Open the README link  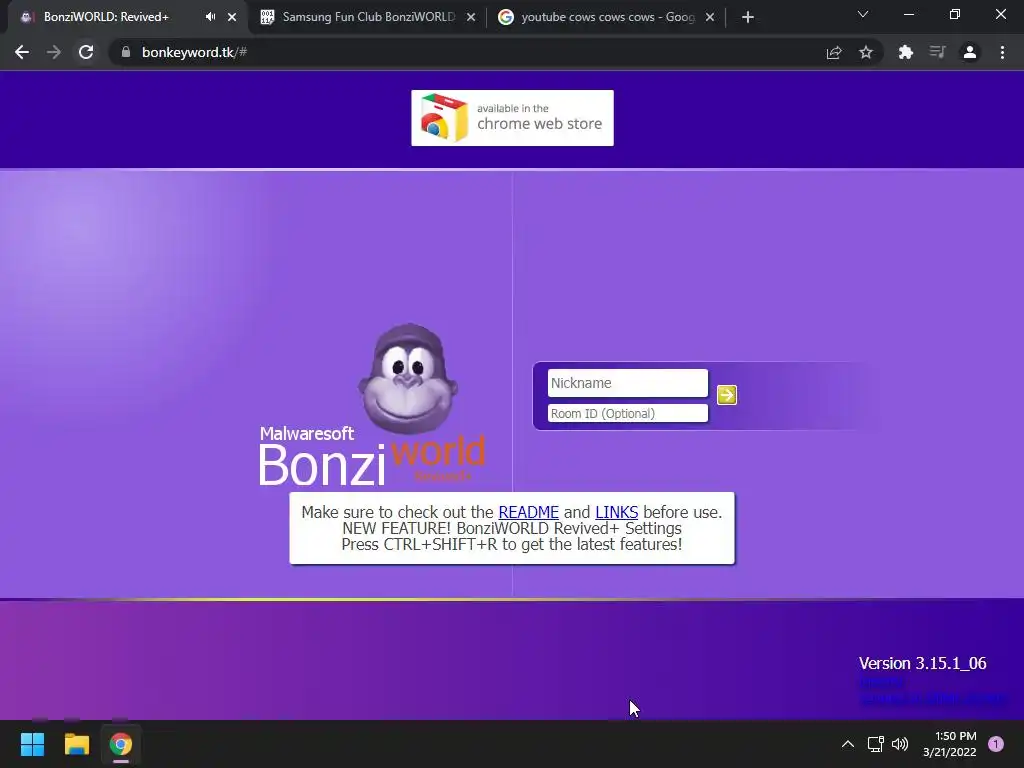point(528,512)
